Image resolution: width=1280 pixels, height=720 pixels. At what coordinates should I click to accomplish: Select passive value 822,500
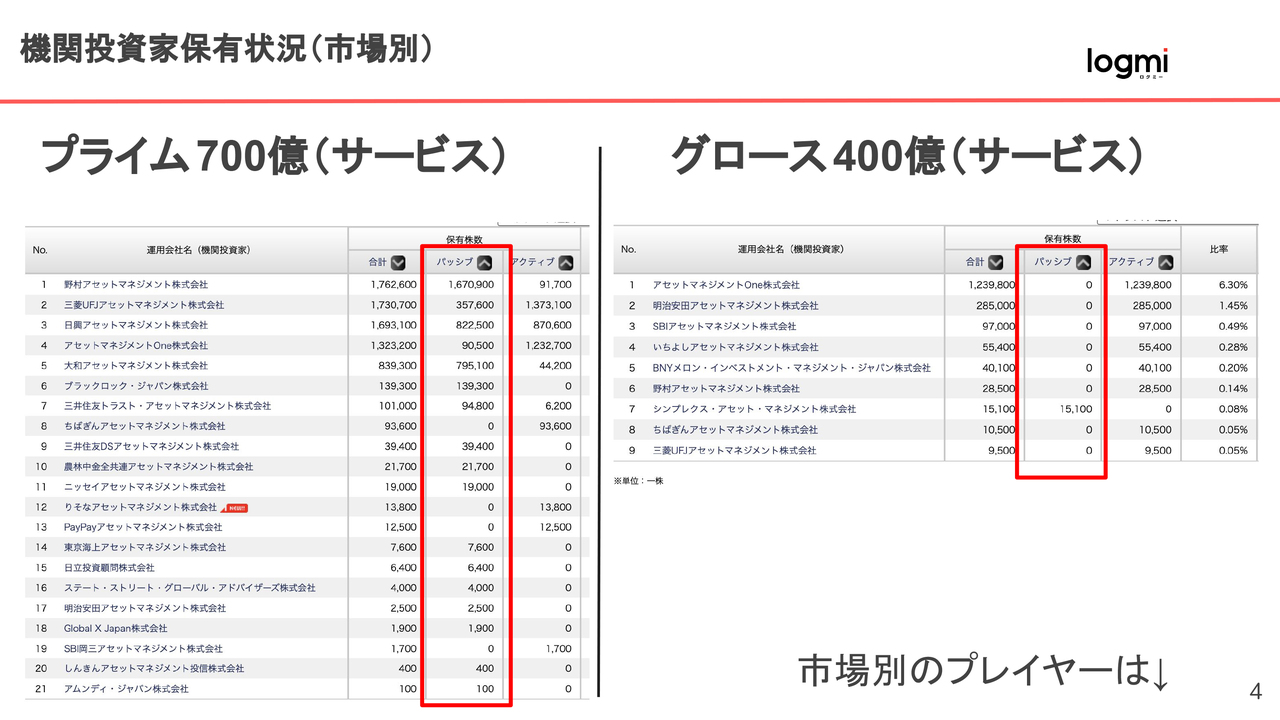(x=474, y=325)
